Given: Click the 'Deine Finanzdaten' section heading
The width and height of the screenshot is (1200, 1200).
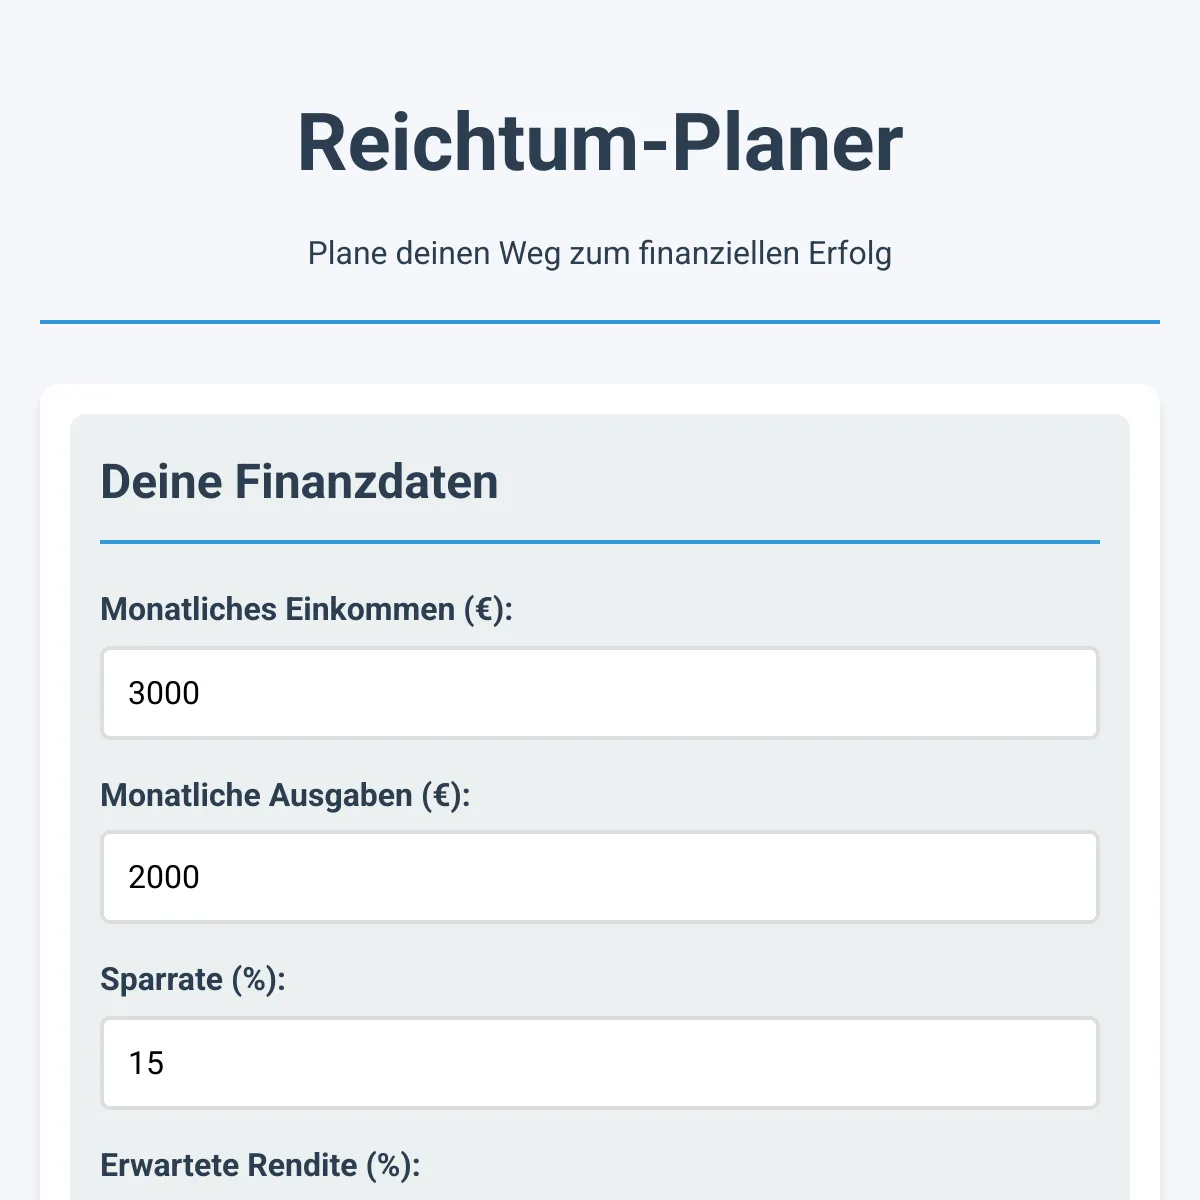Looking at the screenshot, I should (299, 481).
